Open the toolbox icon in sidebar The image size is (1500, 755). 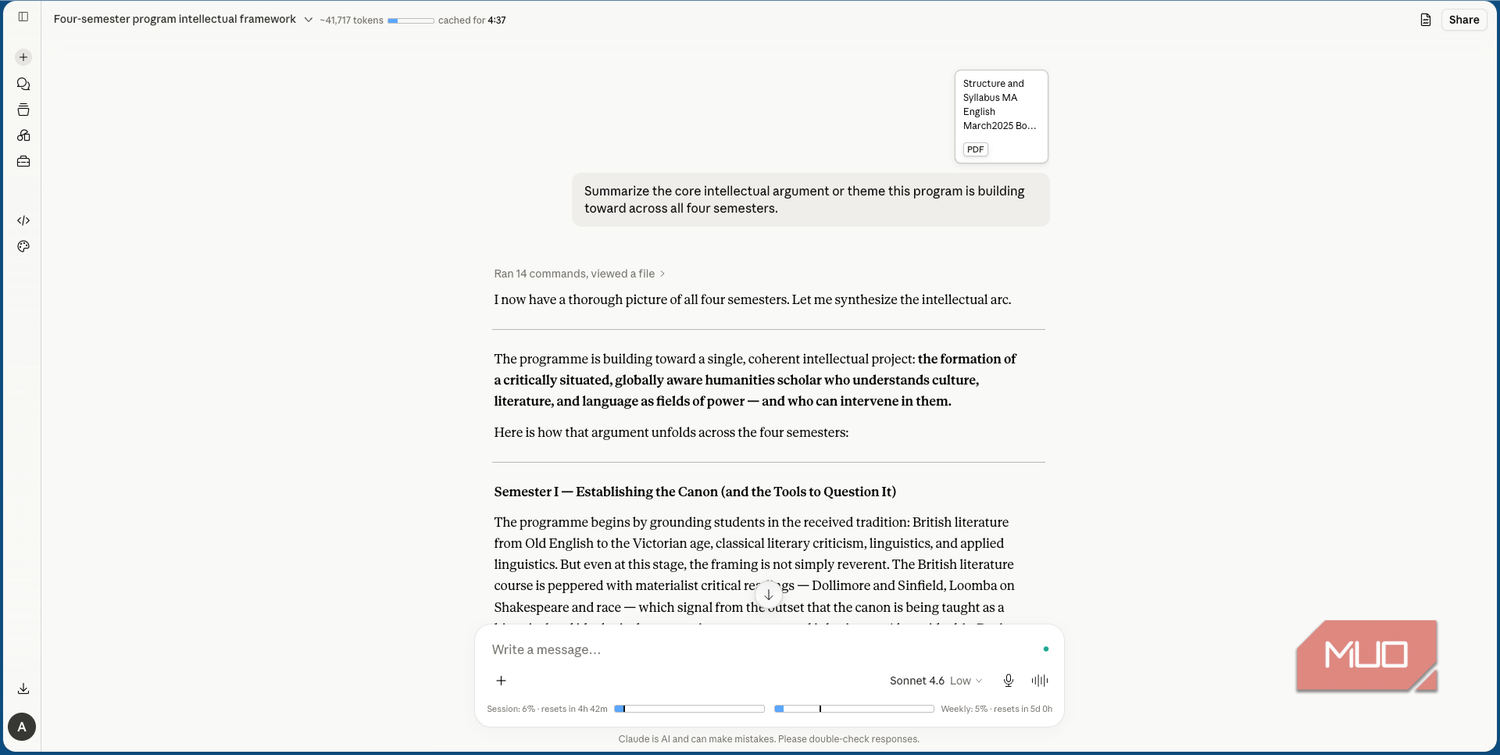[23, 161]
